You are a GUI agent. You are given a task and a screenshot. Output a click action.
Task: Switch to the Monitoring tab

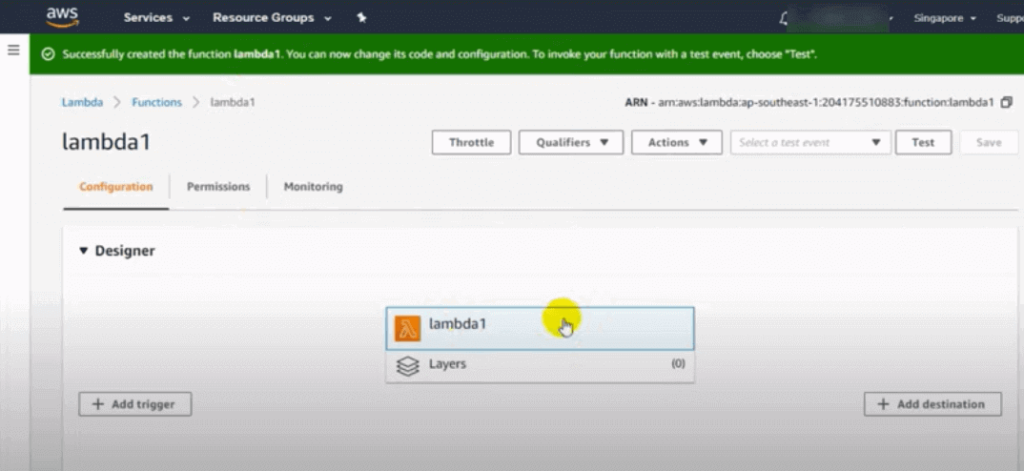tap(313, 187)
